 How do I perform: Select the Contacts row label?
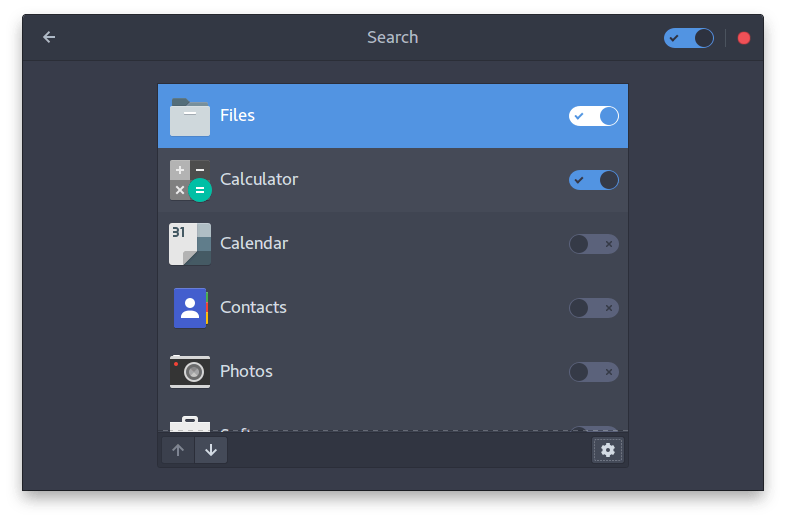click(x=253, y=308)
